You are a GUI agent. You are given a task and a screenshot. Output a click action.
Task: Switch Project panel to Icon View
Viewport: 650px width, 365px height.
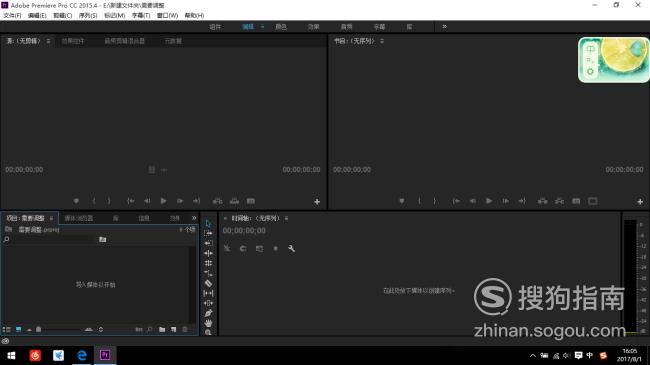click(x=19, y=329)
